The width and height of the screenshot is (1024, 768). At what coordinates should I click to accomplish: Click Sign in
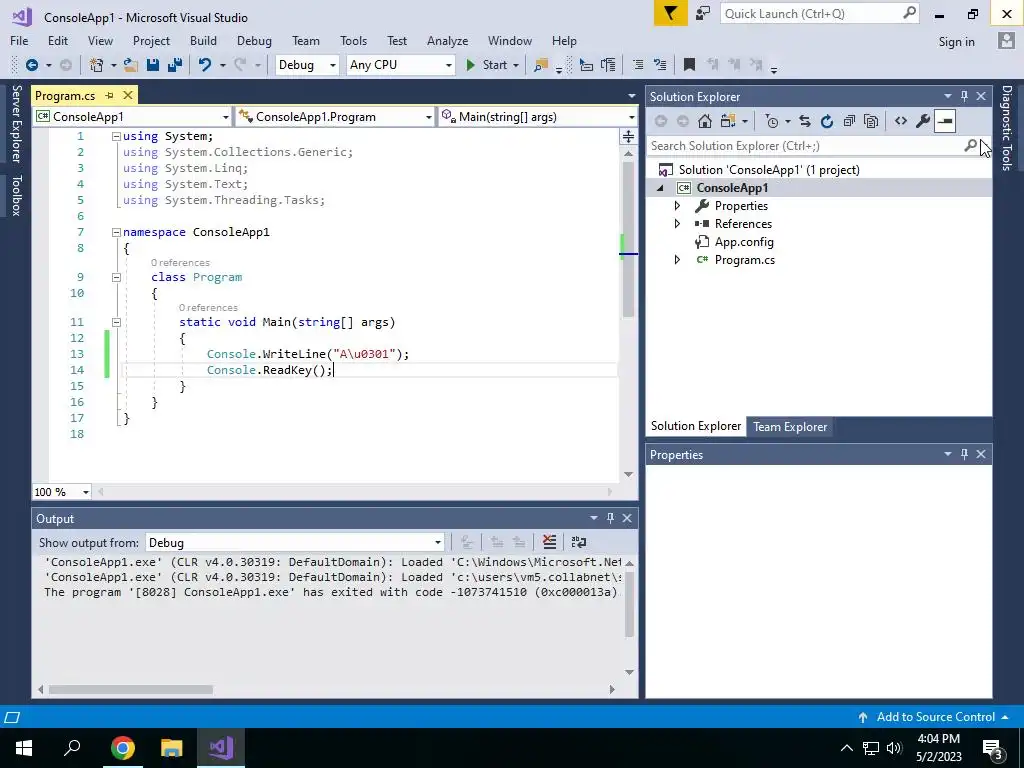(x=956, y=42)
